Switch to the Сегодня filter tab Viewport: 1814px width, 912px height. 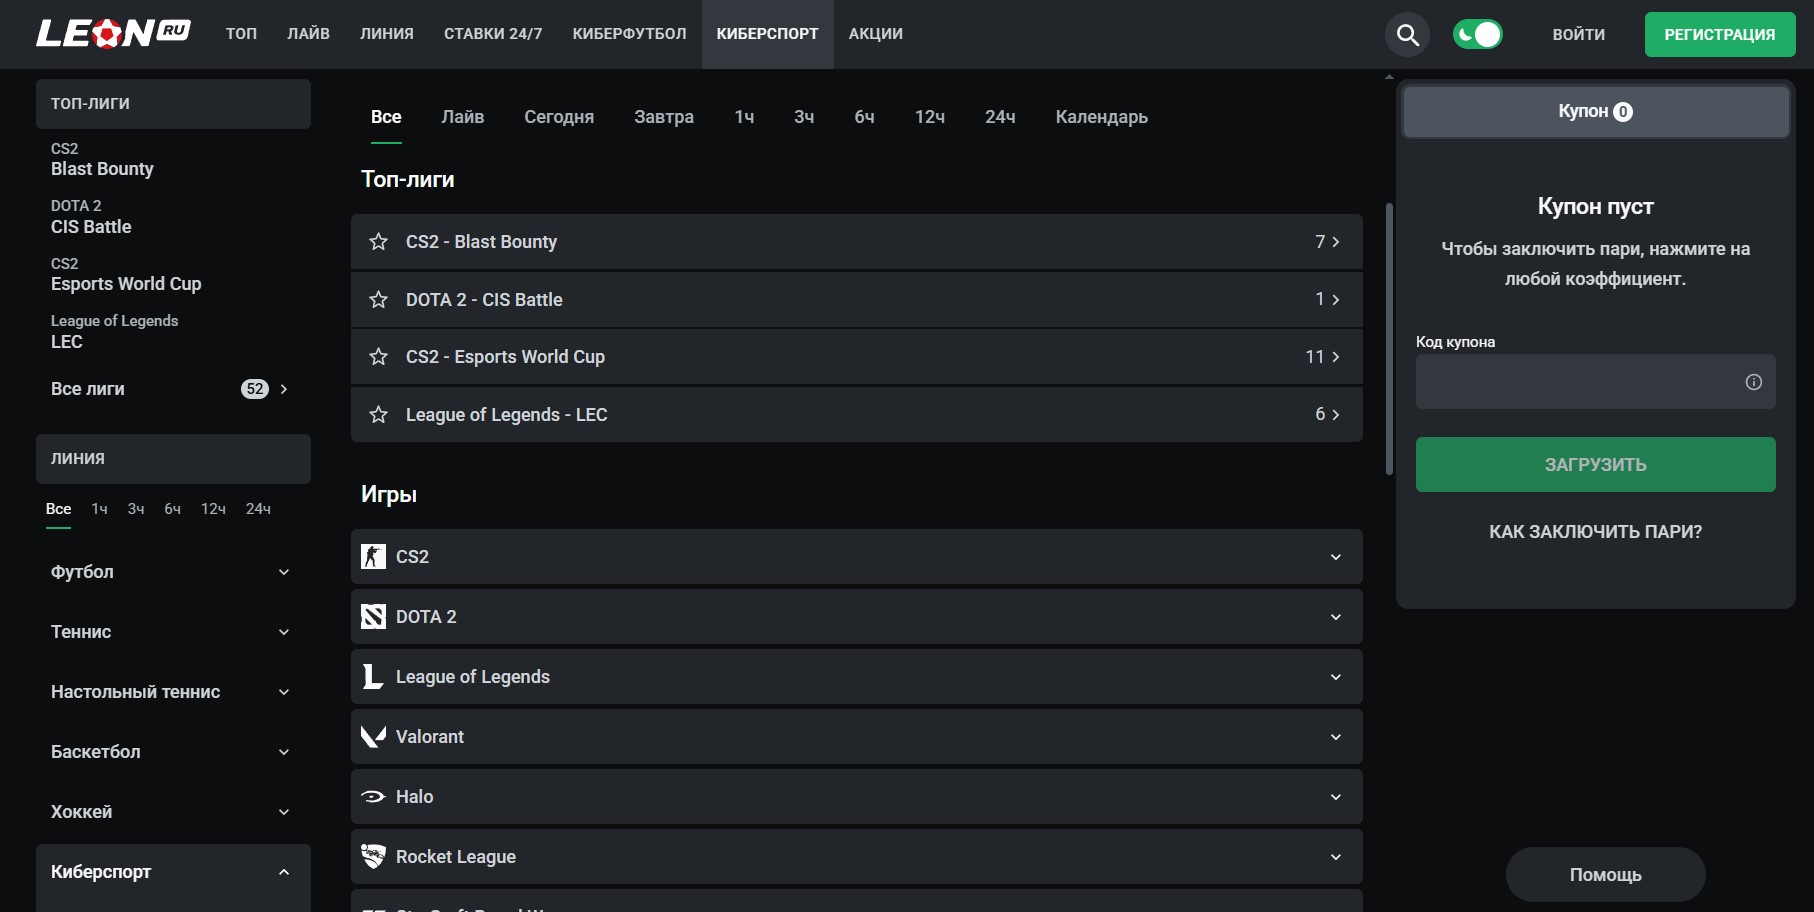(559, 117)
